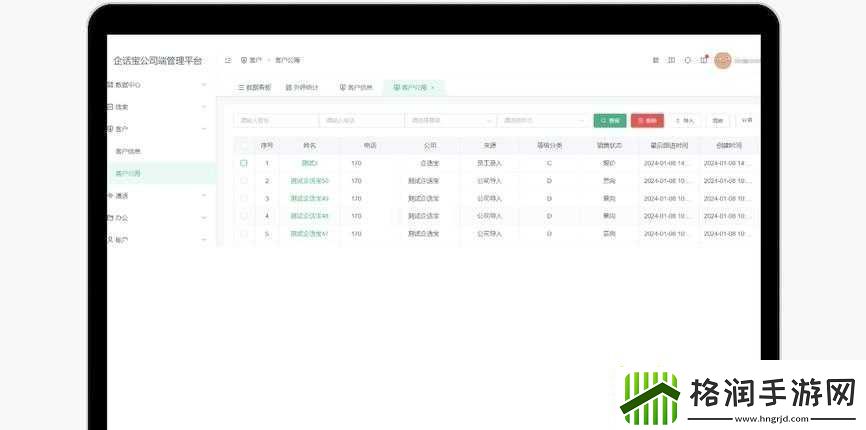
Task: Click 企话宝 company cell in row 1
Action: pyautogui.click(x=430, y=163)
